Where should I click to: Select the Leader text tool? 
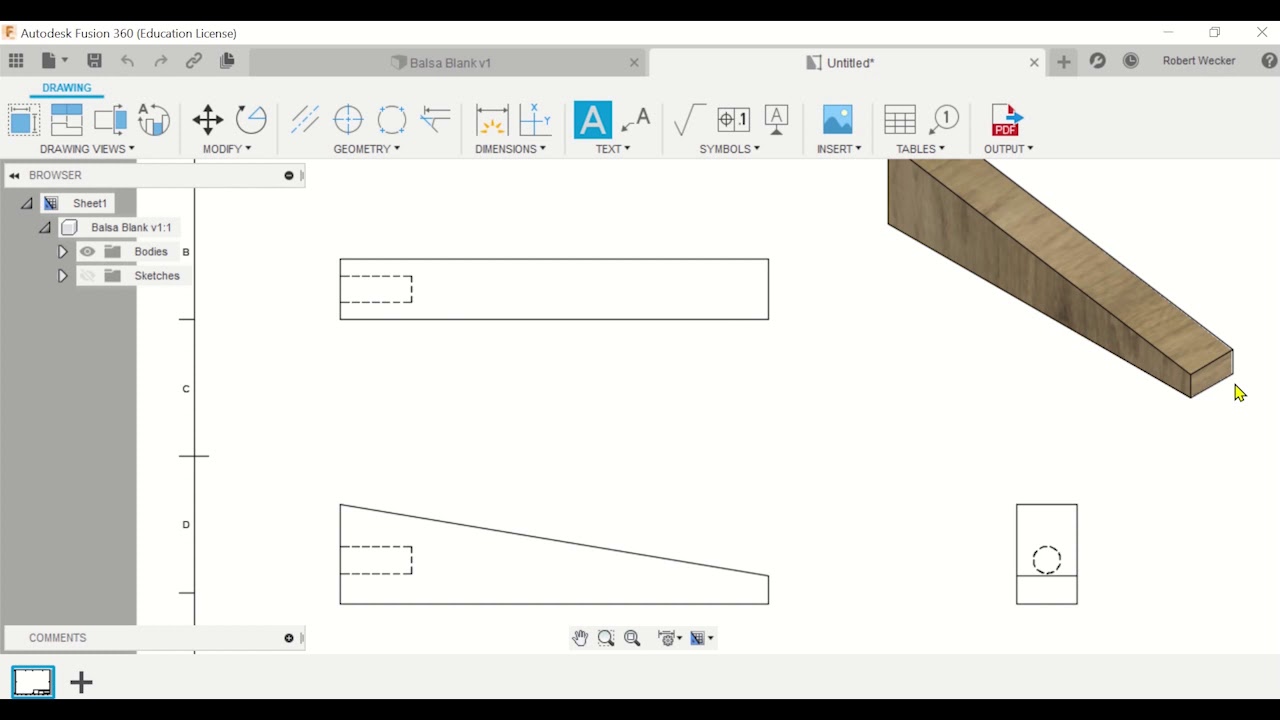[x=636, y=120]
